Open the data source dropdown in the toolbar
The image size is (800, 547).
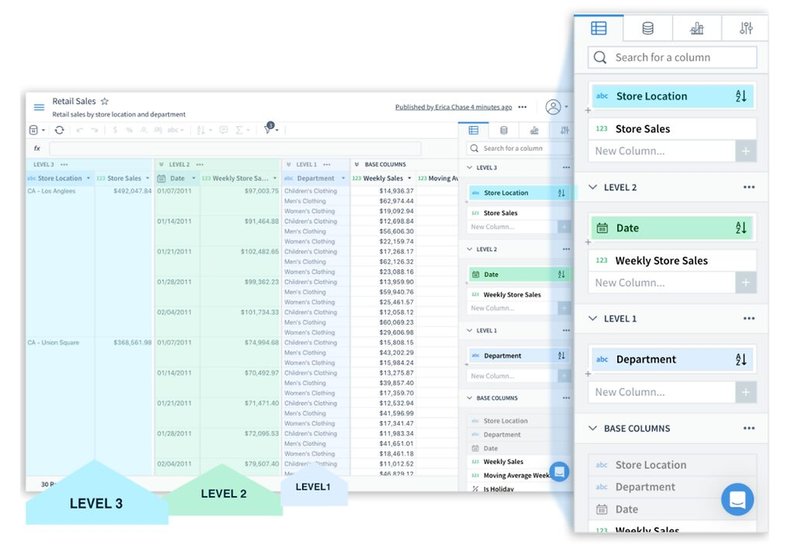point(36,130)
